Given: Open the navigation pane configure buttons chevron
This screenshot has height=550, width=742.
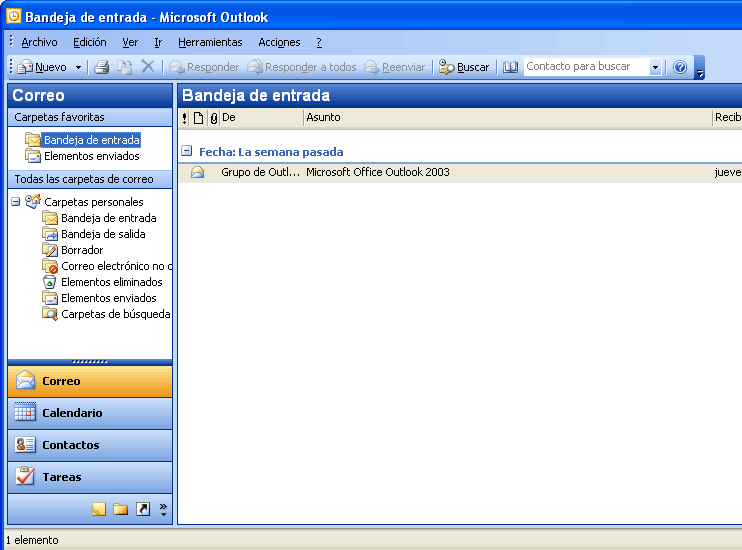Looking at the screenshot, I should click(163, 509).
